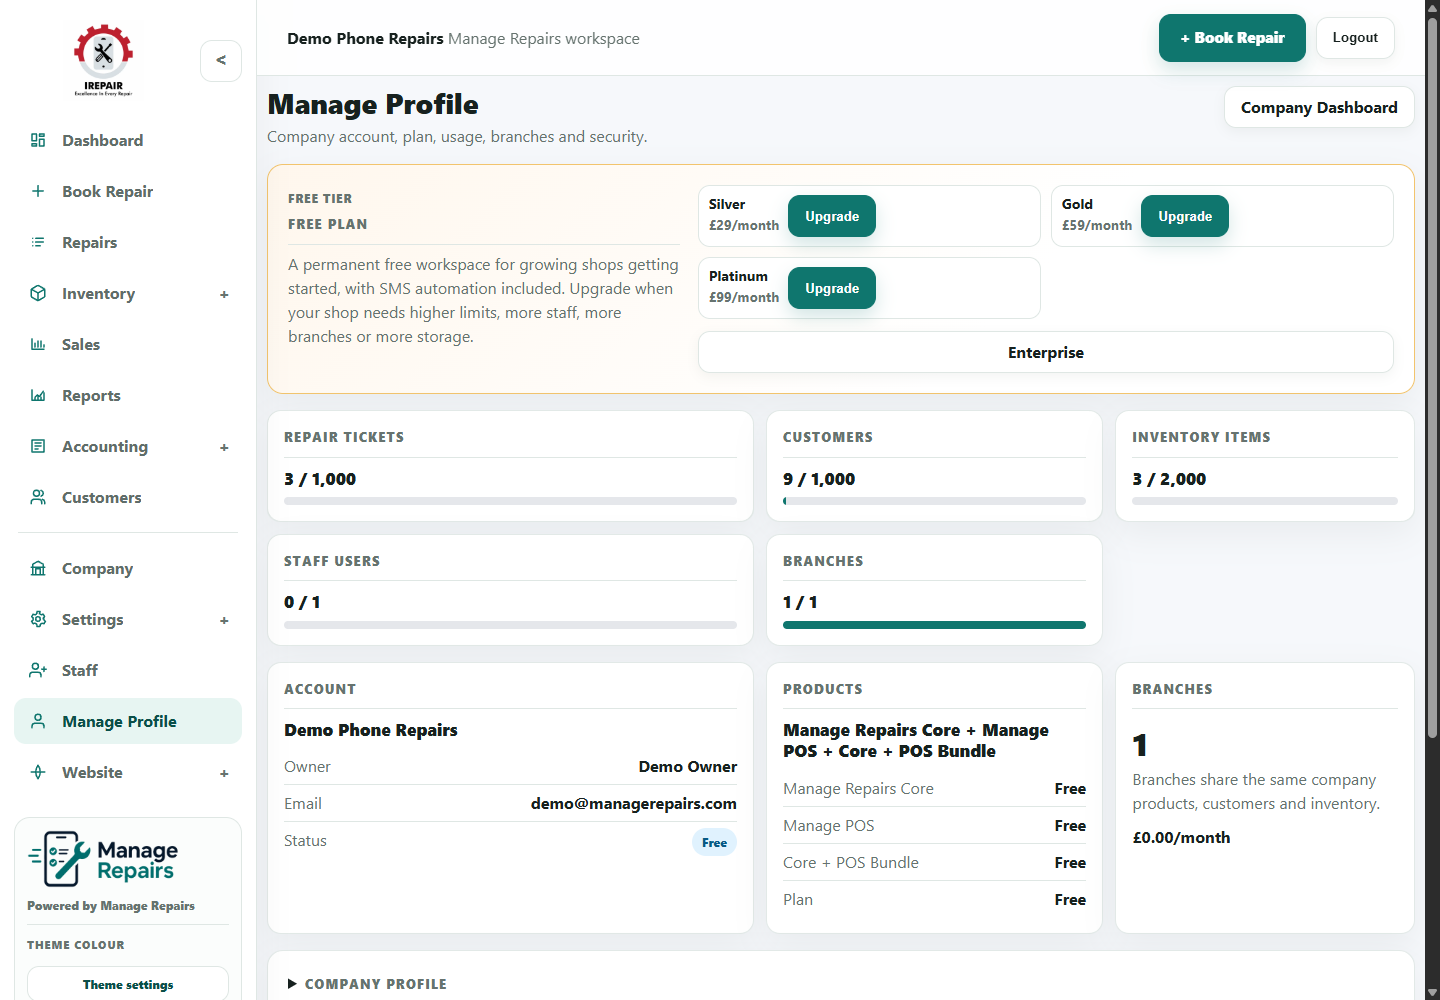
Task: Click the Dashboard grid icon
Action: click(x=38, y=140)
